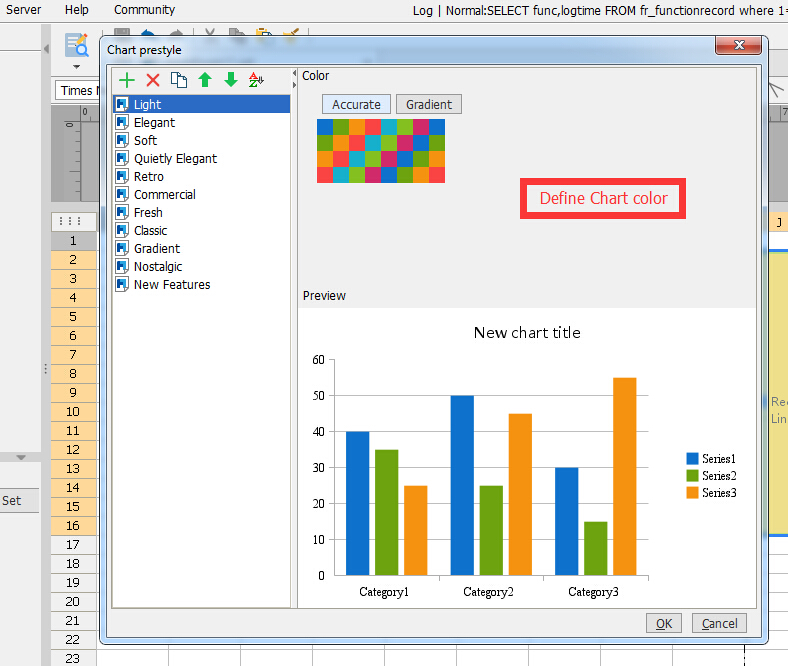Click the report preview icon
Viewport: 788px width, 666px height.
pos(77,45)
